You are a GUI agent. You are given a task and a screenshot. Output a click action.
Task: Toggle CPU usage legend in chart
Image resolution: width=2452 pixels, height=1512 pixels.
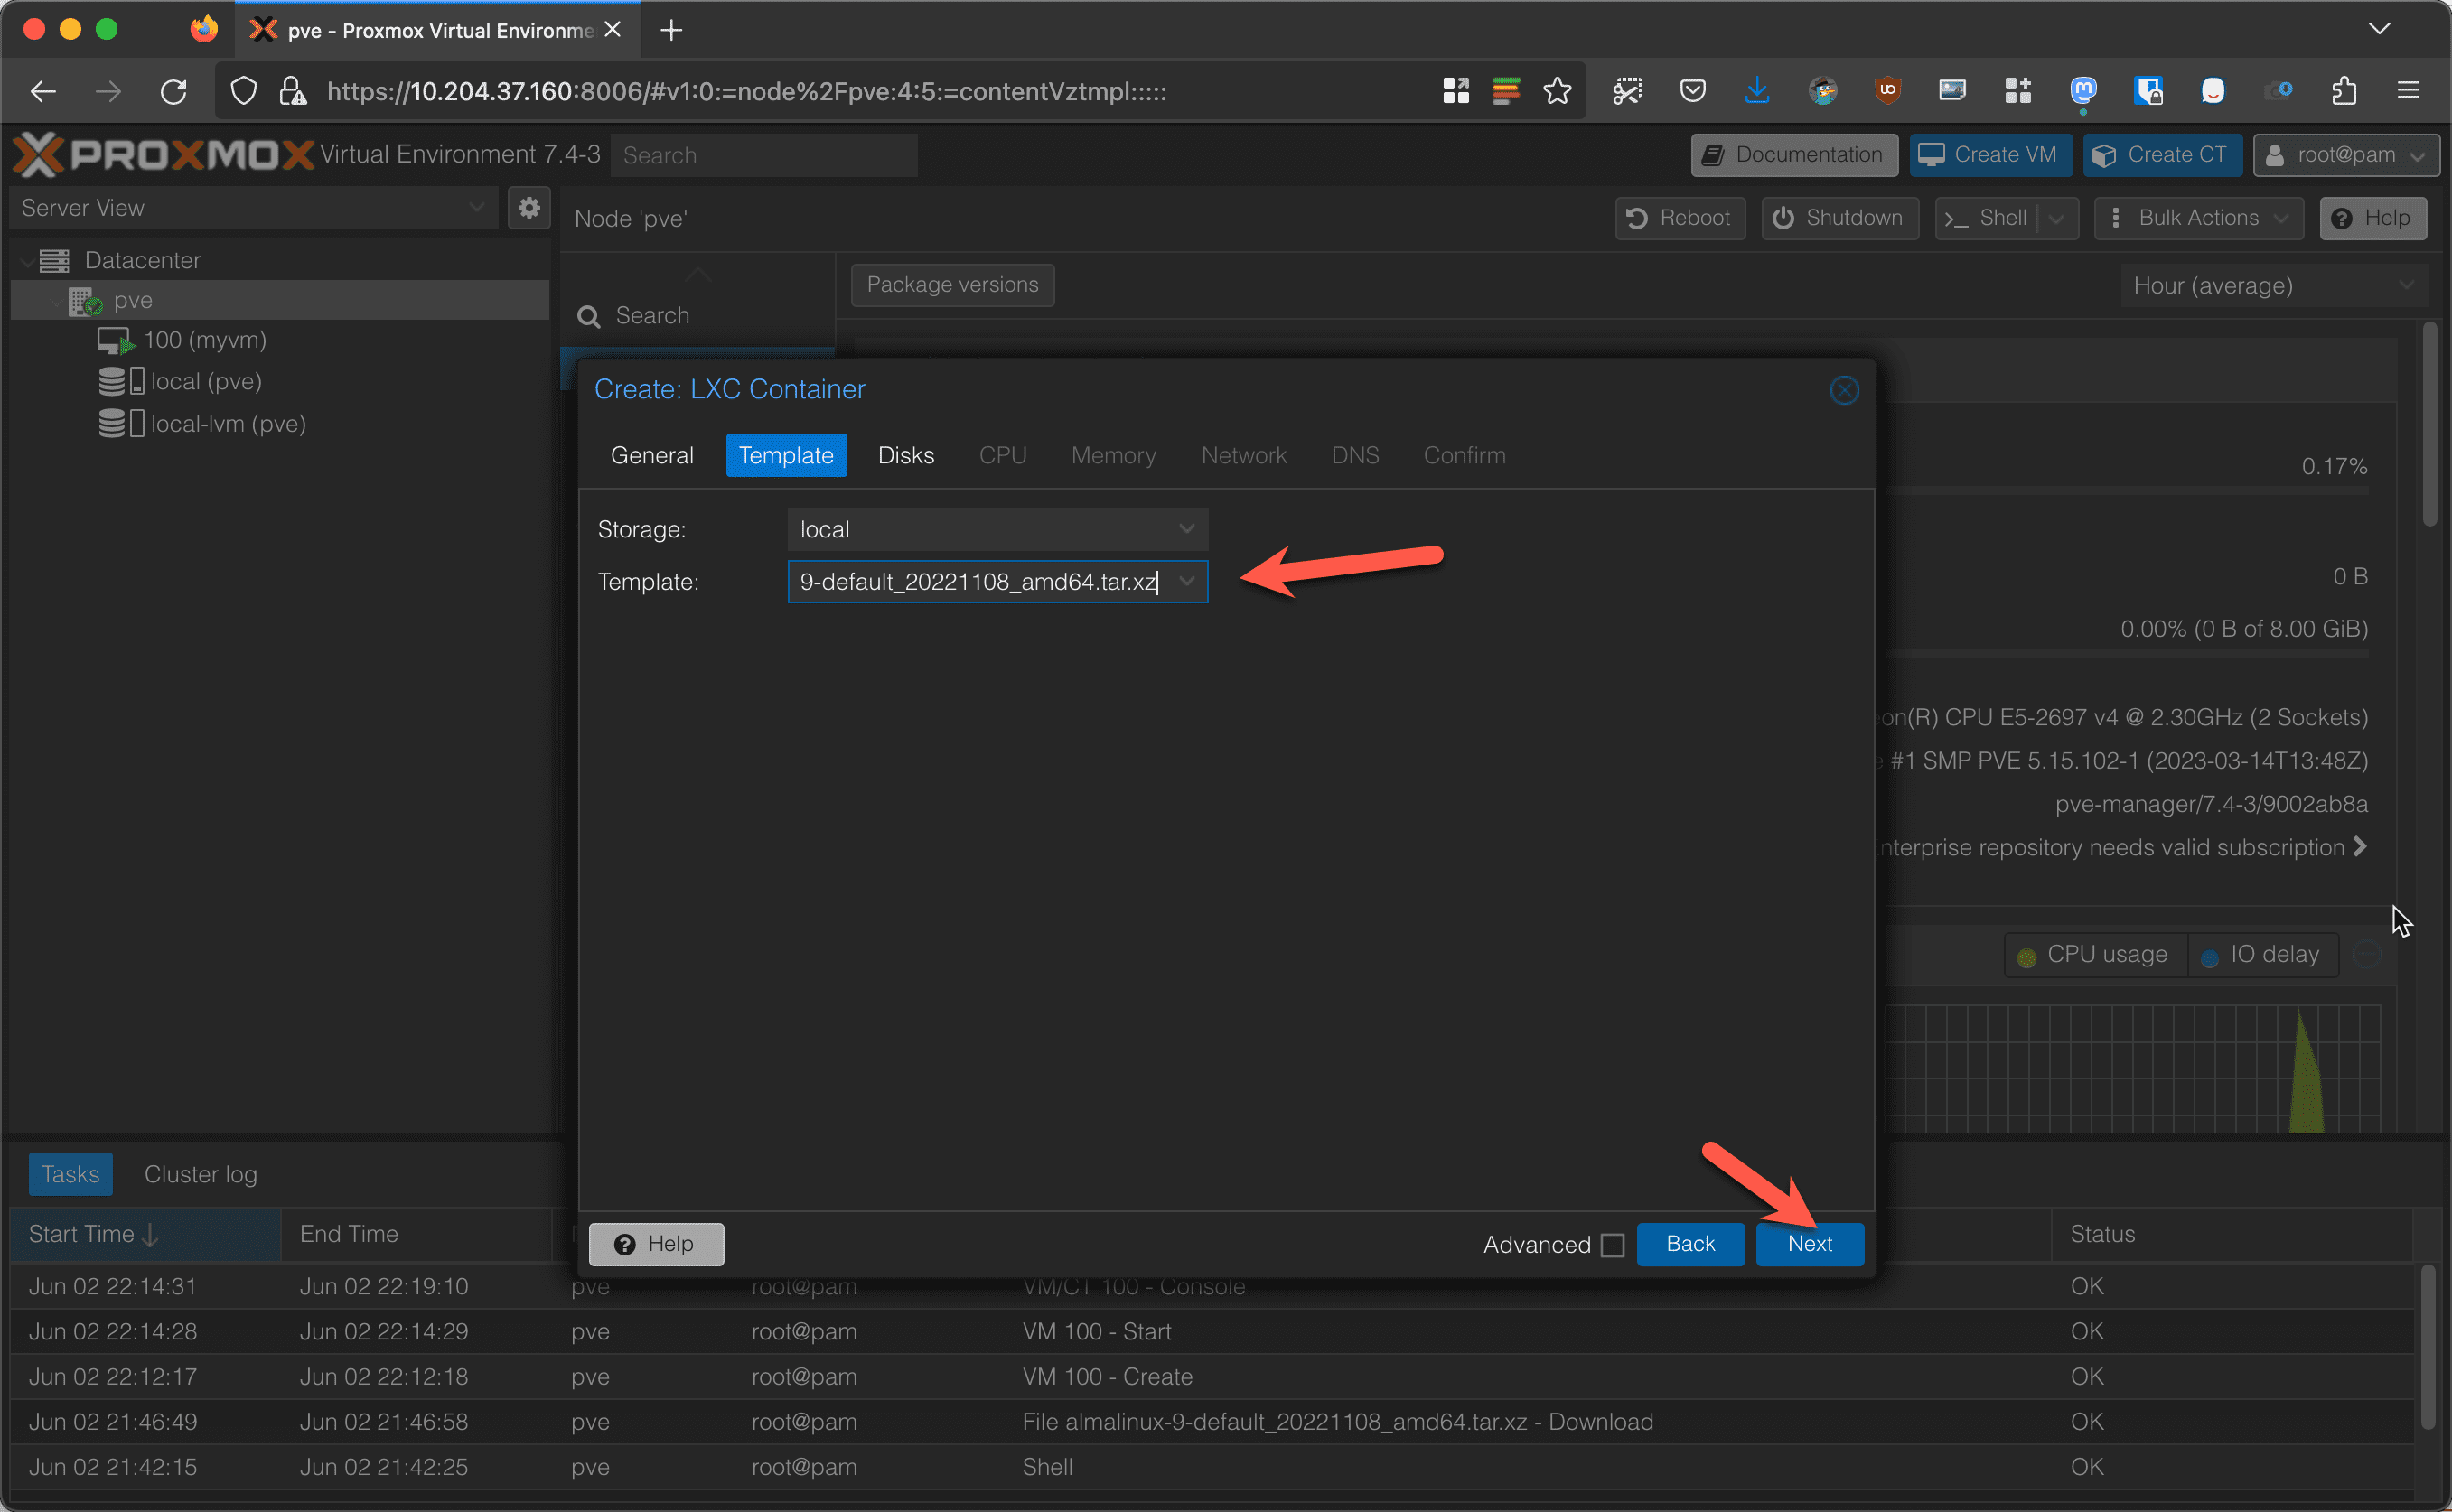tap(2094, 955)
